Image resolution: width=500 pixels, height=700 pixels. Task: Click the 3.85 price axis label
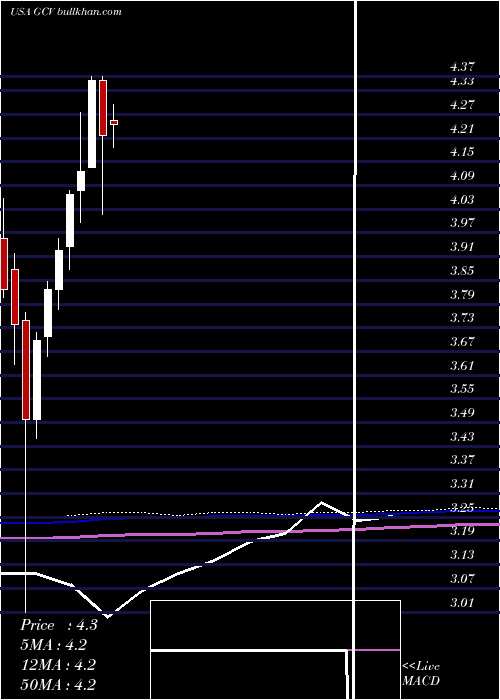click(462, 271)
